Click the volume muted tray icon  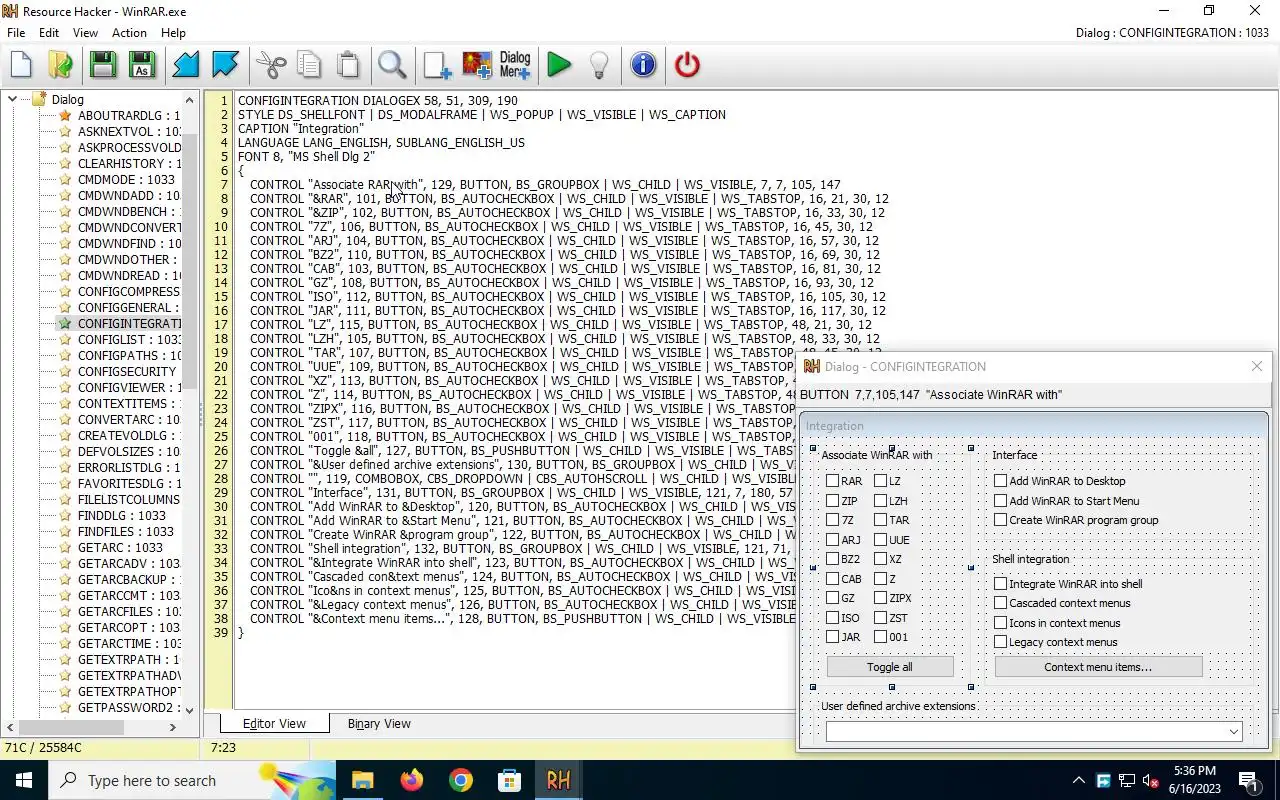[1151, 780]
